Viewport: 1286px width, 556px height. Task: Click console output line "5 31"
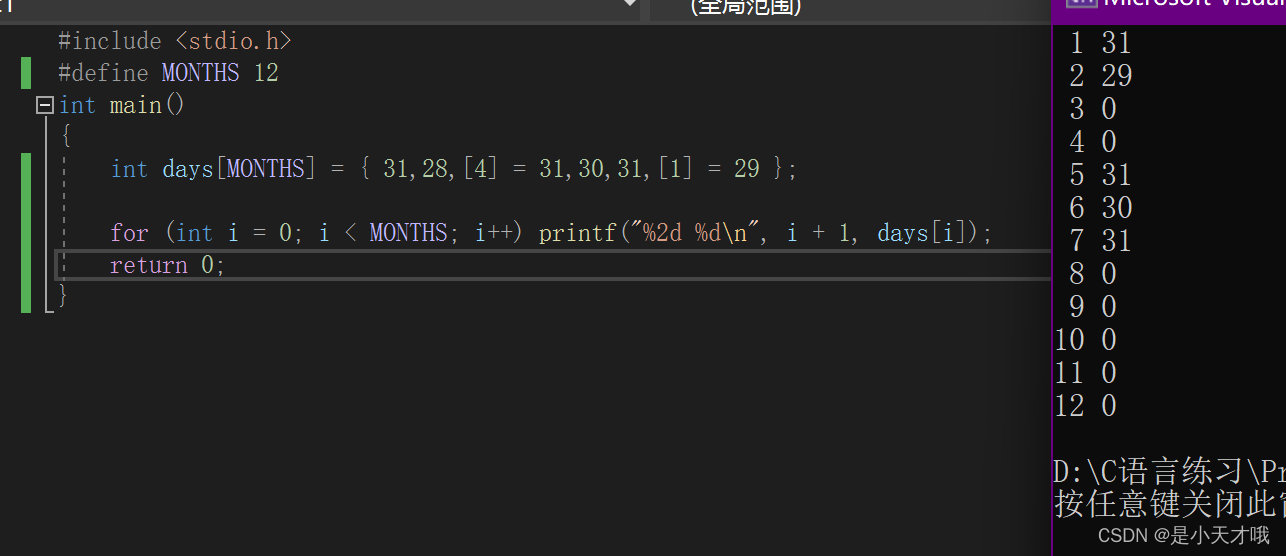point(1100,175)
